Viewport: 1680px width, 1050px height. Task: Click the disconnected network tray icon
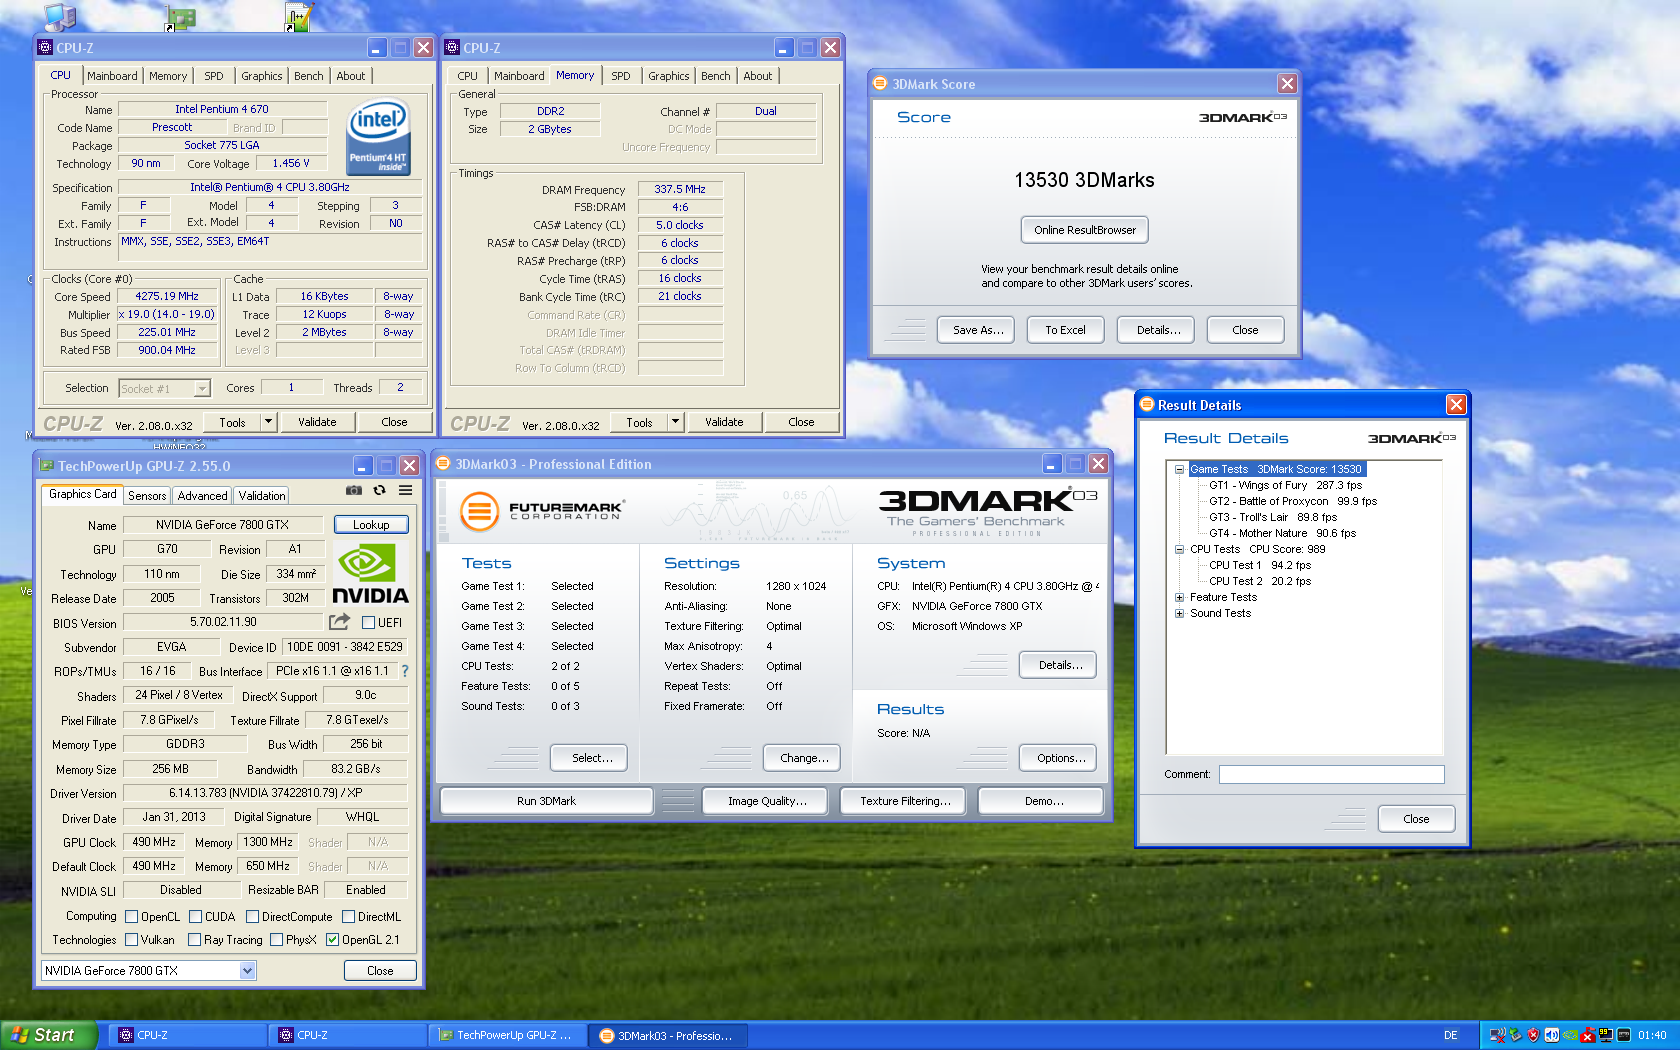(1497, 1035)
